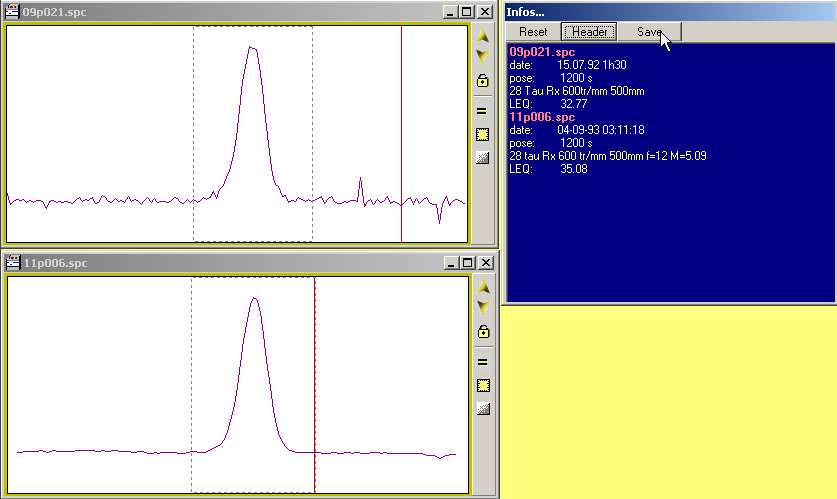Click the Infos... panel title
The image size is (837, 499).
[x=525, y=12]
